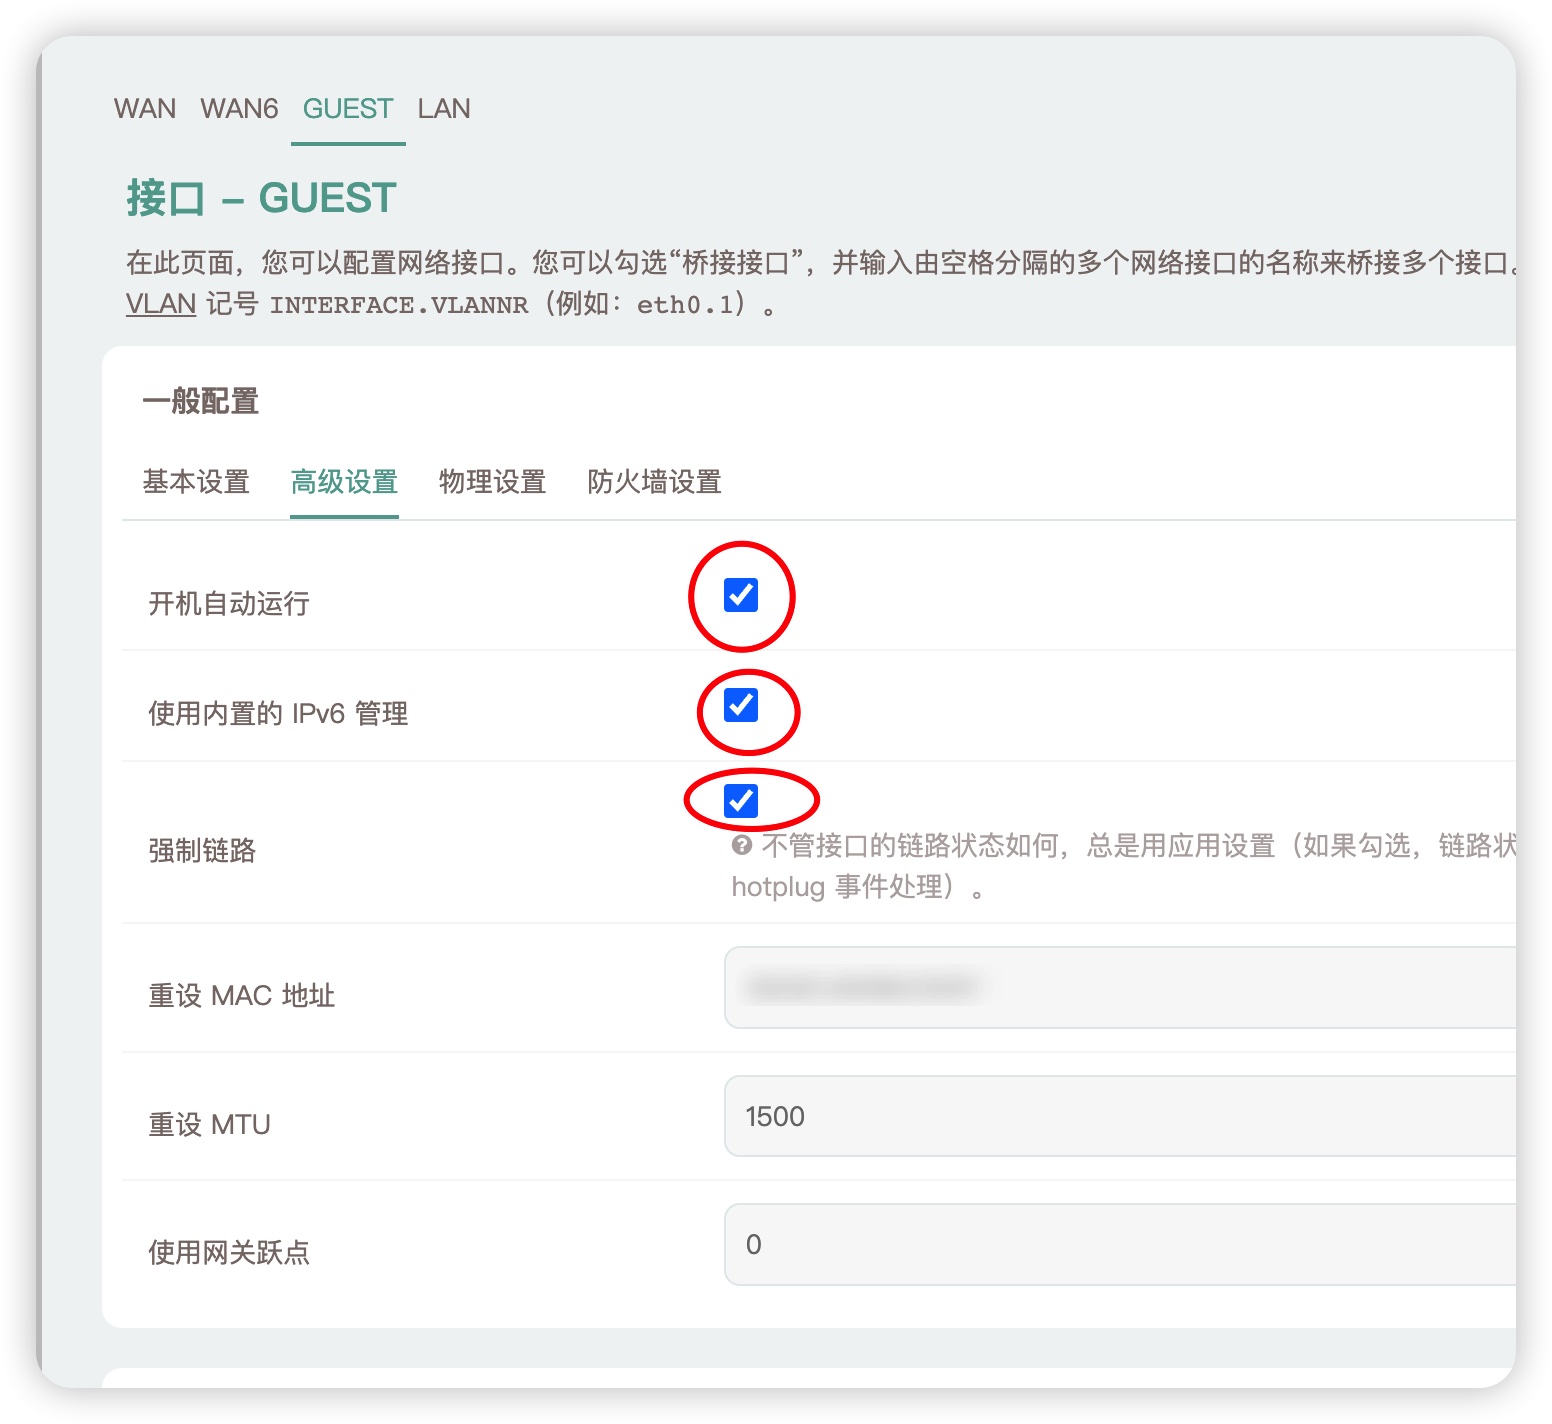Viewport: 1552px width, 1424px height.
Task: Click the 接口 – GUEST page heading
Action: 260,197
